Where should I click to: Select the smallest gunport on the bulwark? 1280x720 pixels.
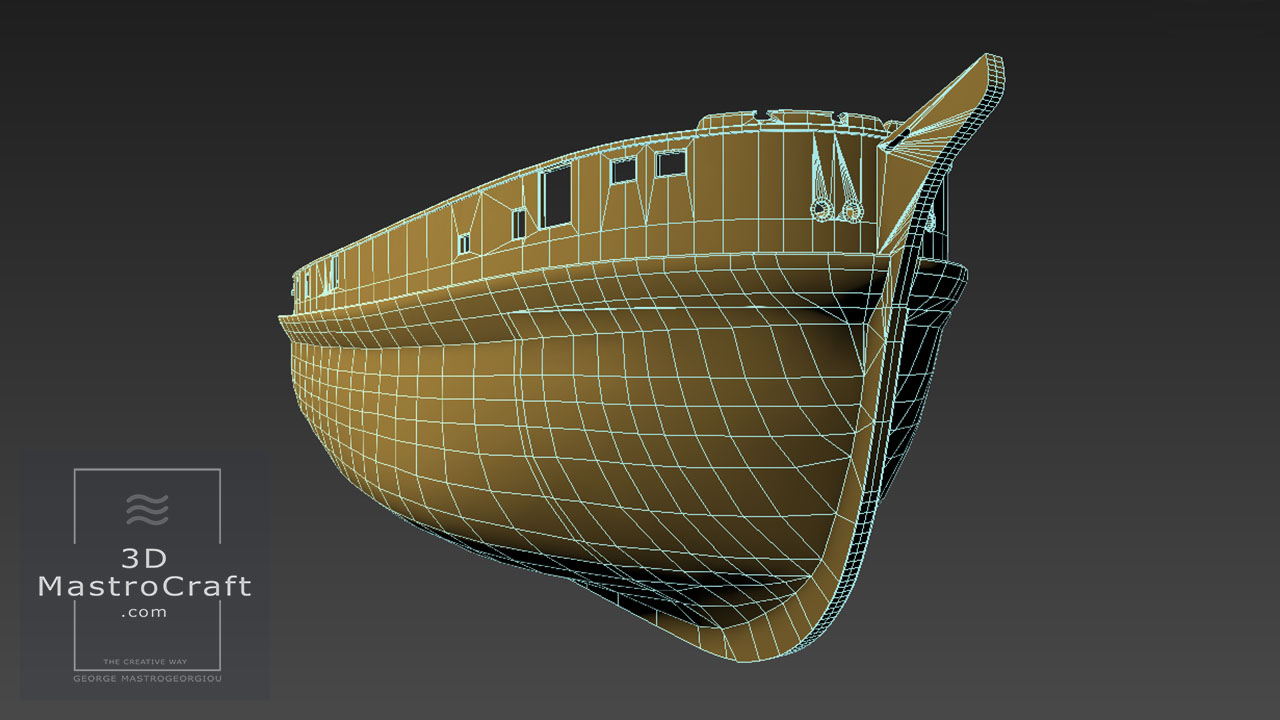pyautogui.click(x=464, y=243)
